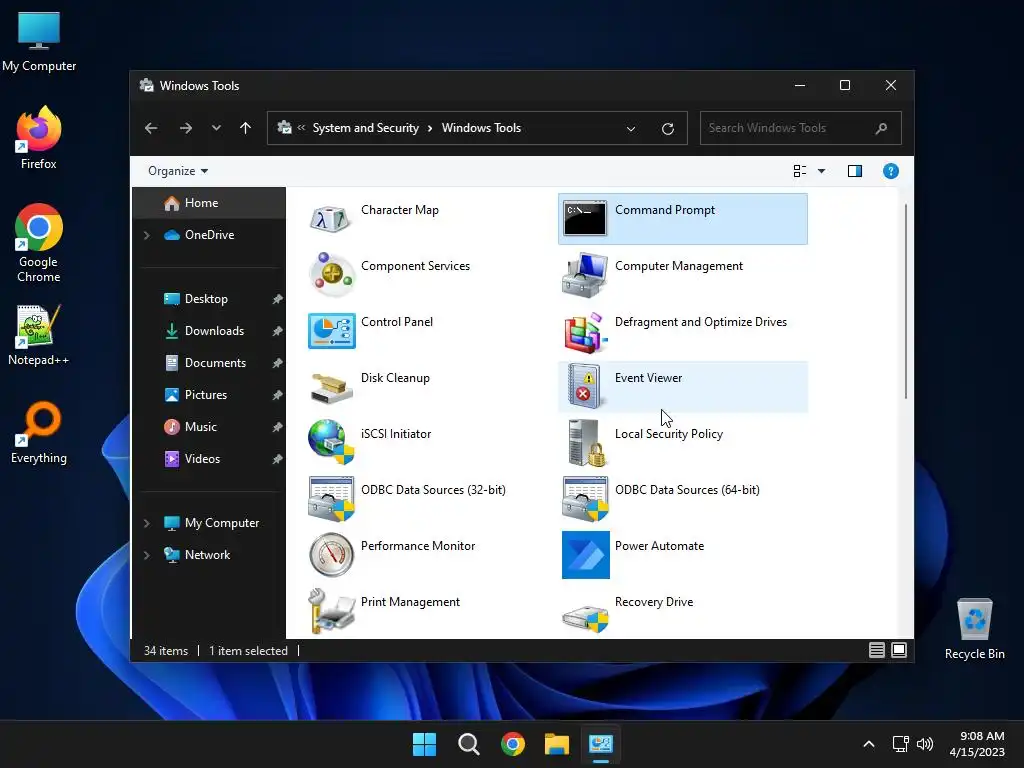Viewport: 1024px width, 768px height.
Task: Go up one folder level
Action: 246,128
